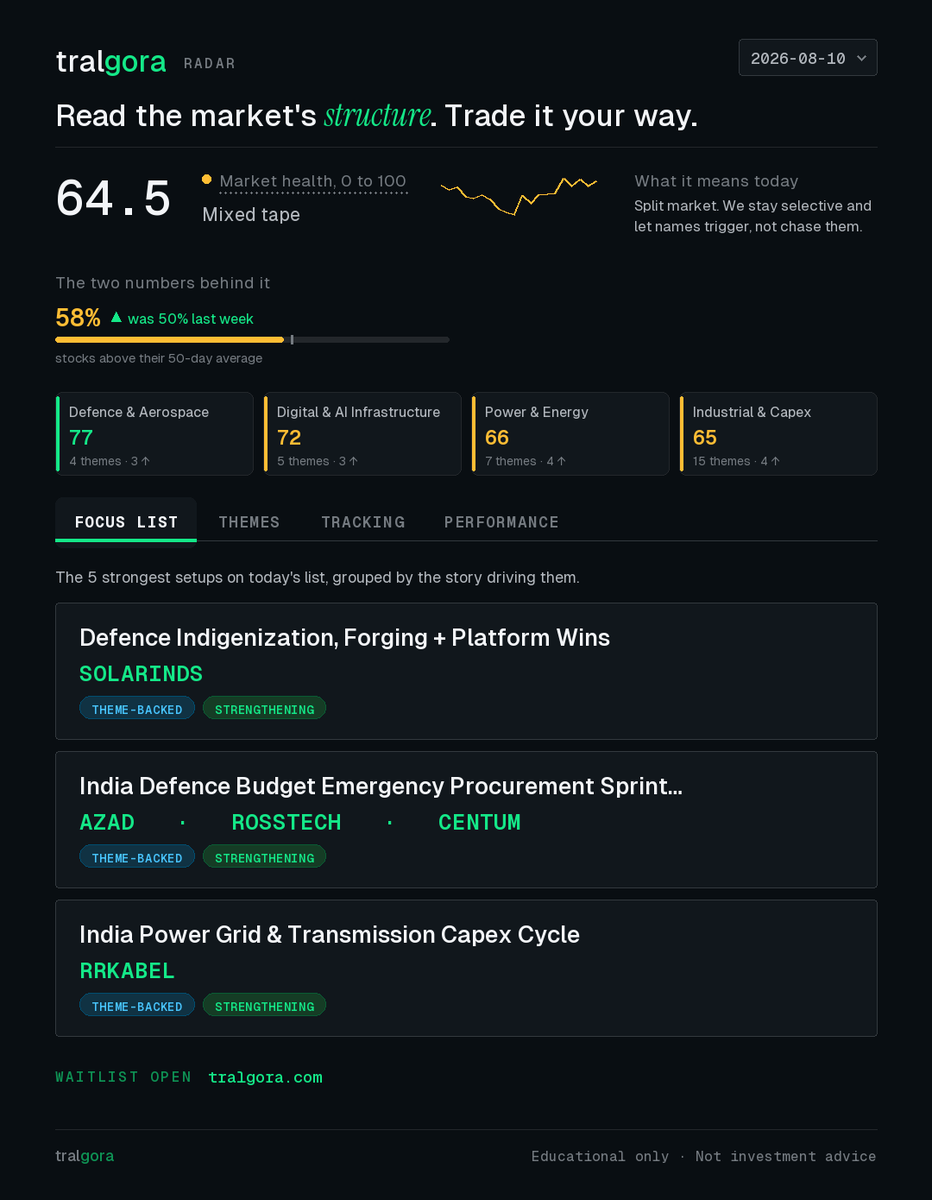Open the SOLARINDS ticker
Image resolution: width=932 pixels, height=1200 pixels.
pyautogui.click(x=141, y=674)
